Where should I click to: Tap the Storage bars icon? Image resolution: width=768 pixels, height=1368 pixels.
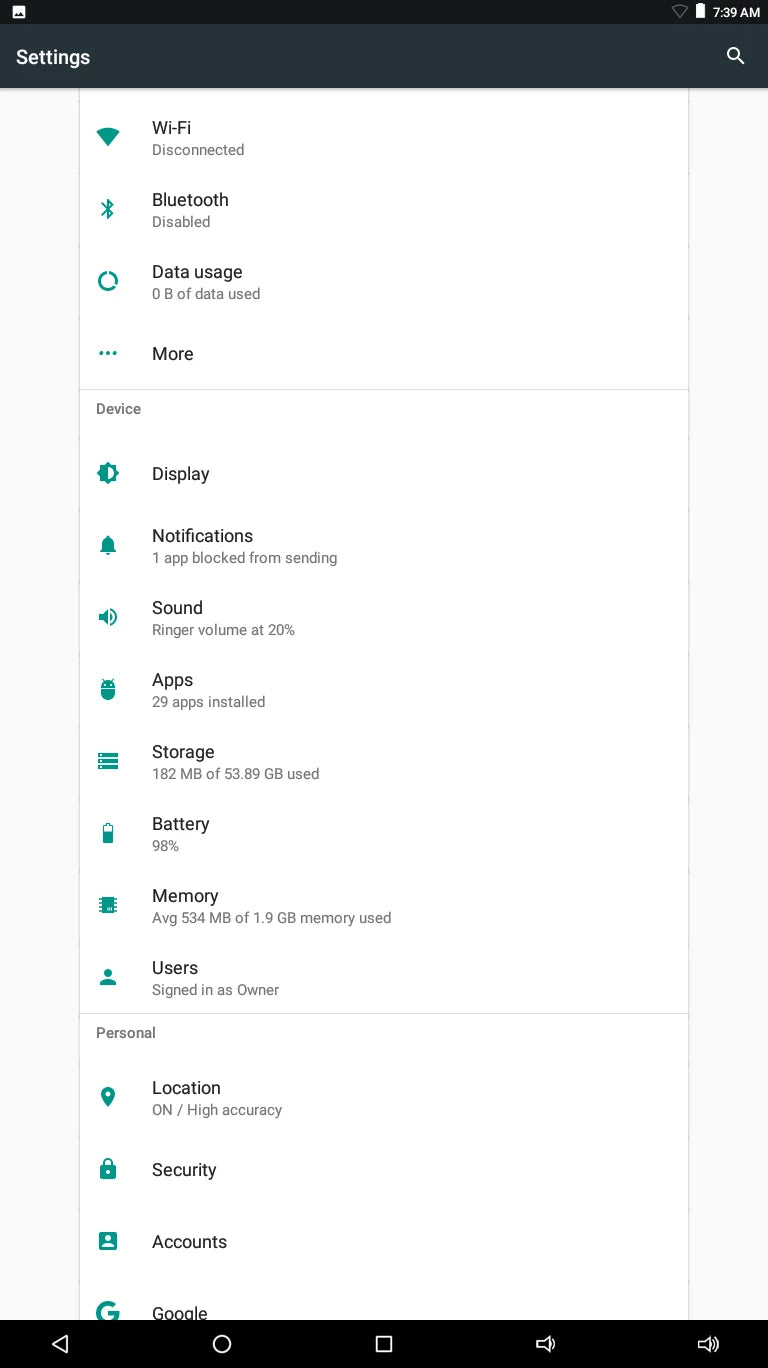pos(108,761)
